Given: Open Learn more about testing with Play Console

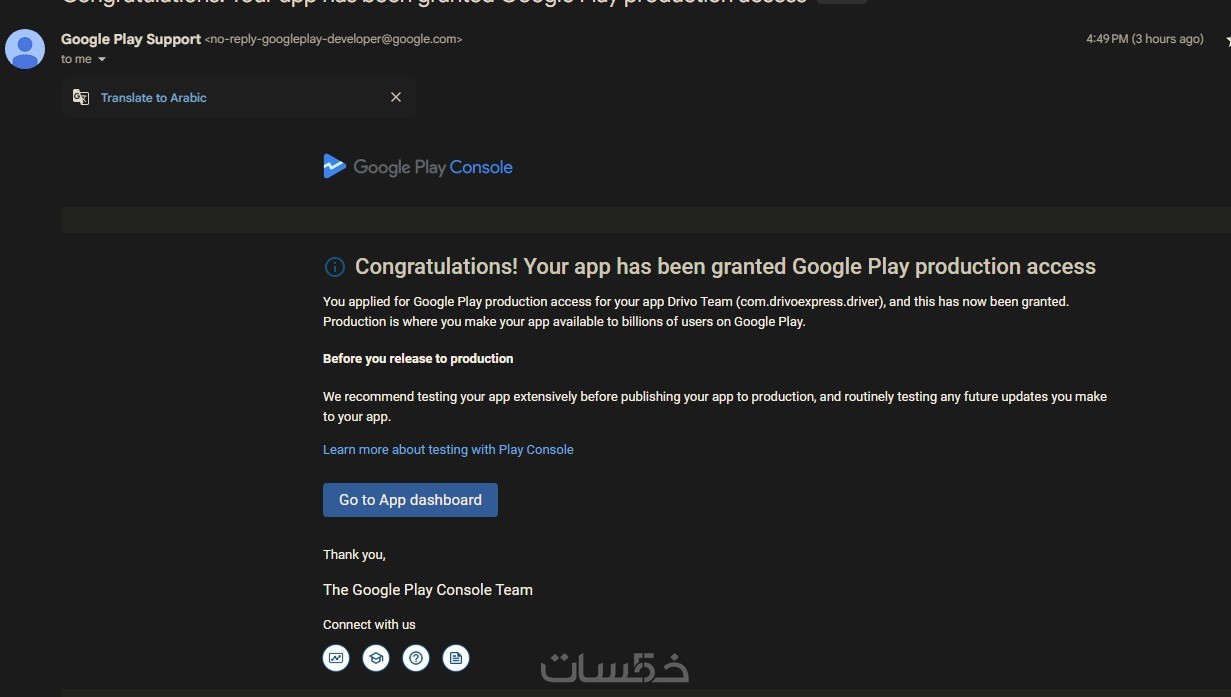Looking at the screenshot, I should coord(448,450).
